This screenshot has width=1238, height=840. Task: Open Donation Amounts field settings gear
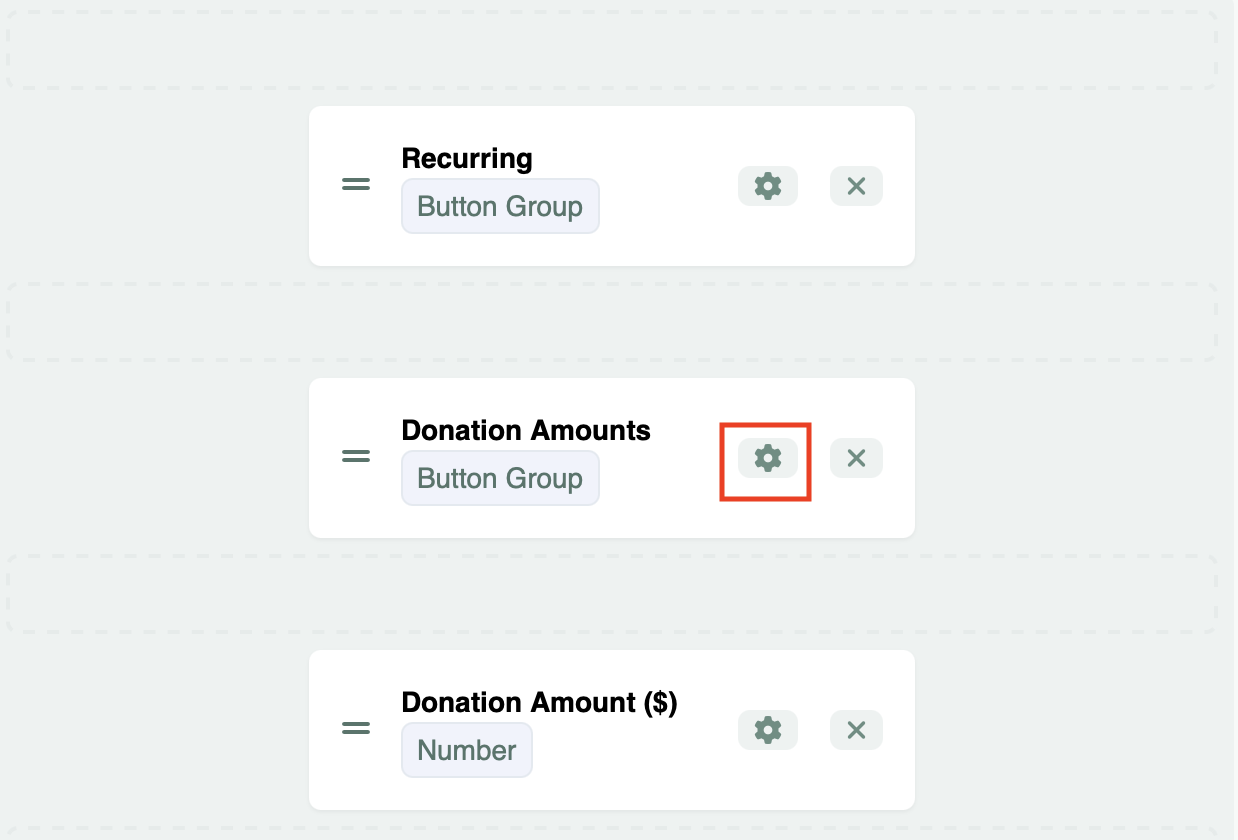[767, 458]
